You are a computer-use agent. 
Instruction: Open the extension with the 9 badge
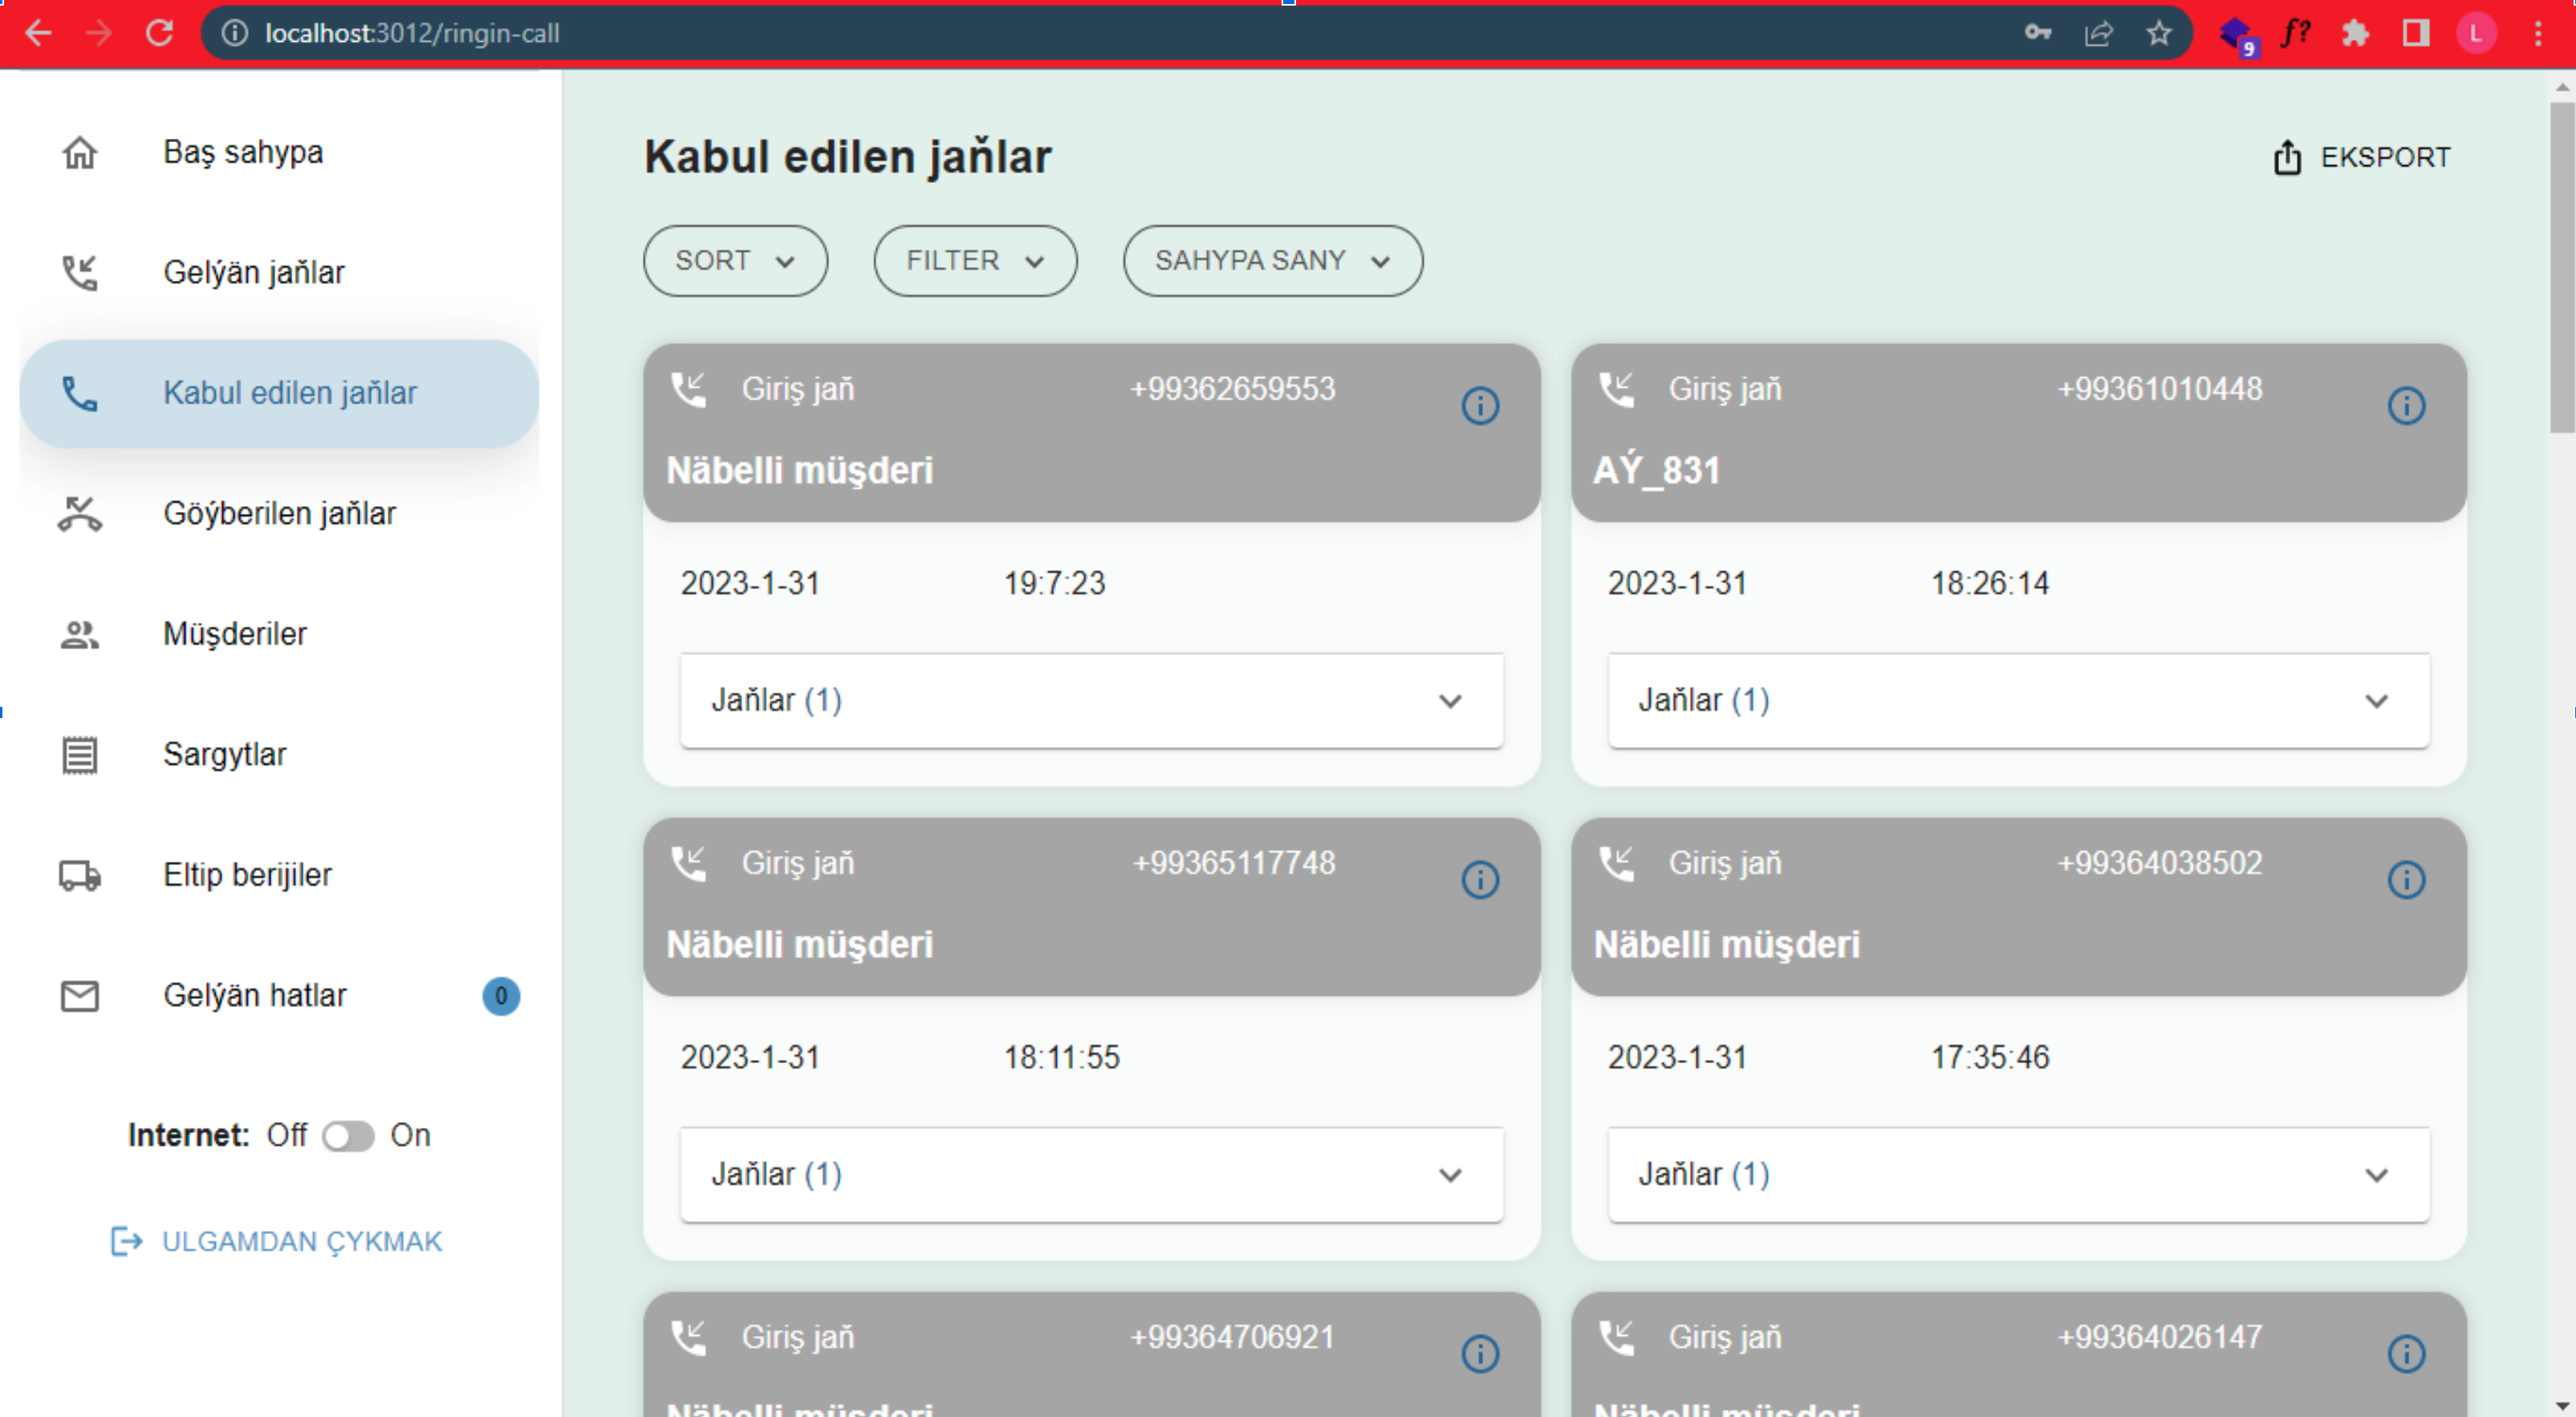click(2237, 35)
